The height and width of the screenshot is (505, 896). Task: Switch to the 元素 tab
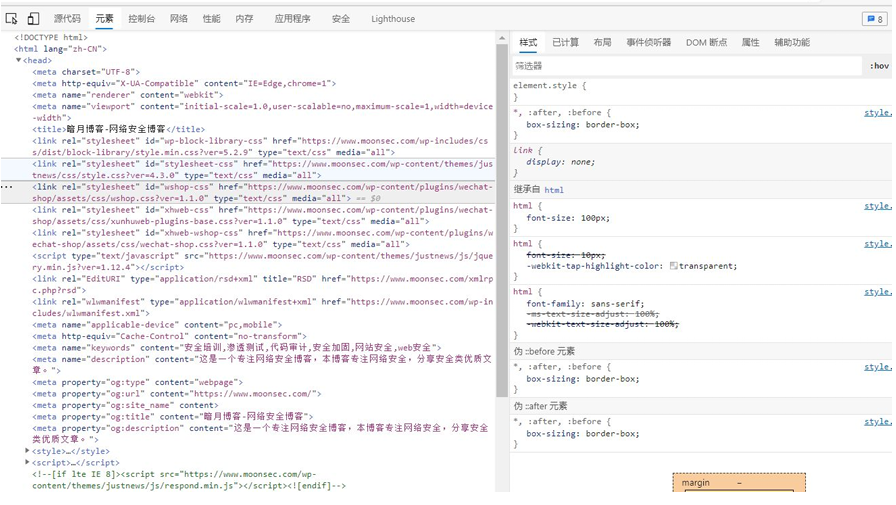[x=105, y=19]
